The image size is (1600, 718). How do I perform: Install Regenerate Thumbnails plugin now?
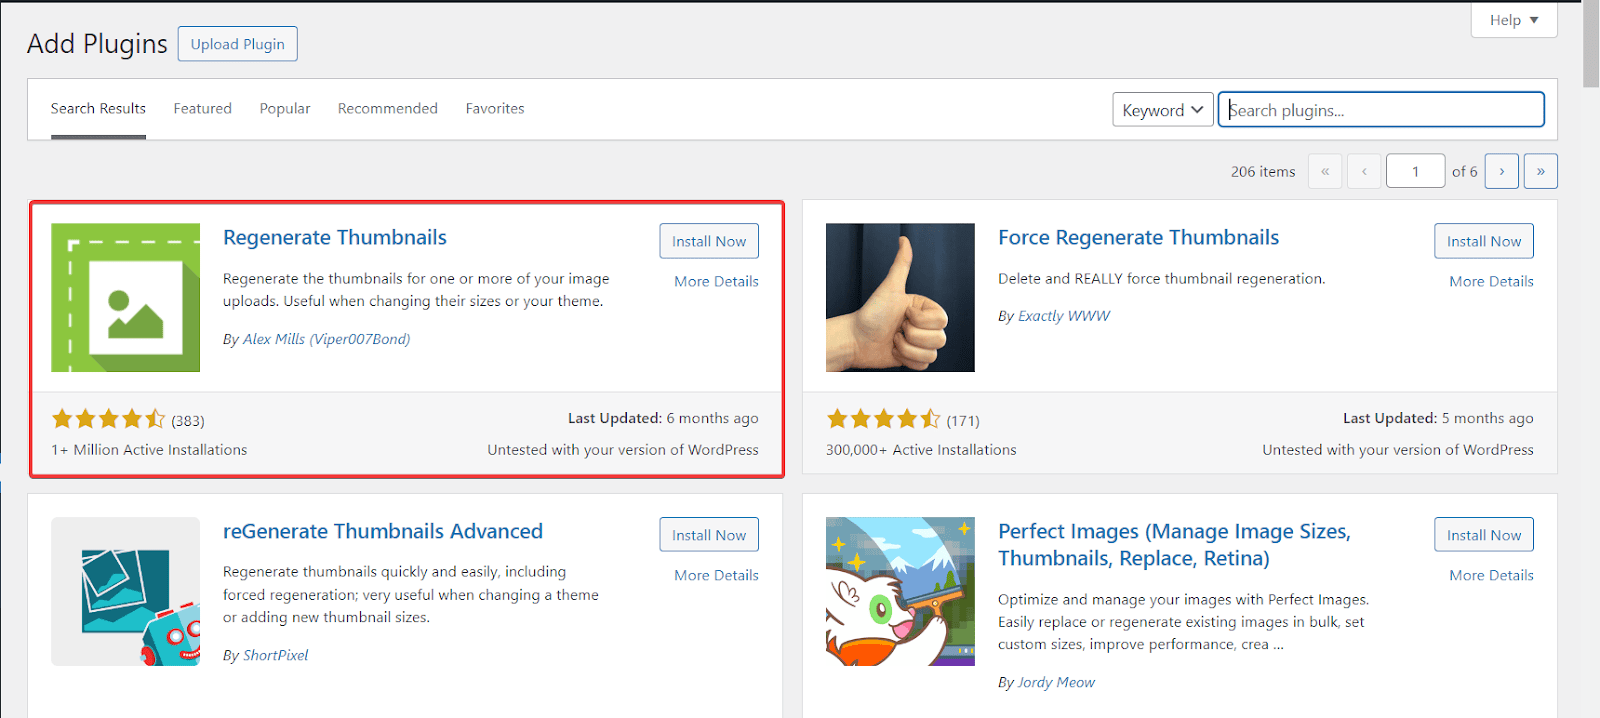(709, 241)
